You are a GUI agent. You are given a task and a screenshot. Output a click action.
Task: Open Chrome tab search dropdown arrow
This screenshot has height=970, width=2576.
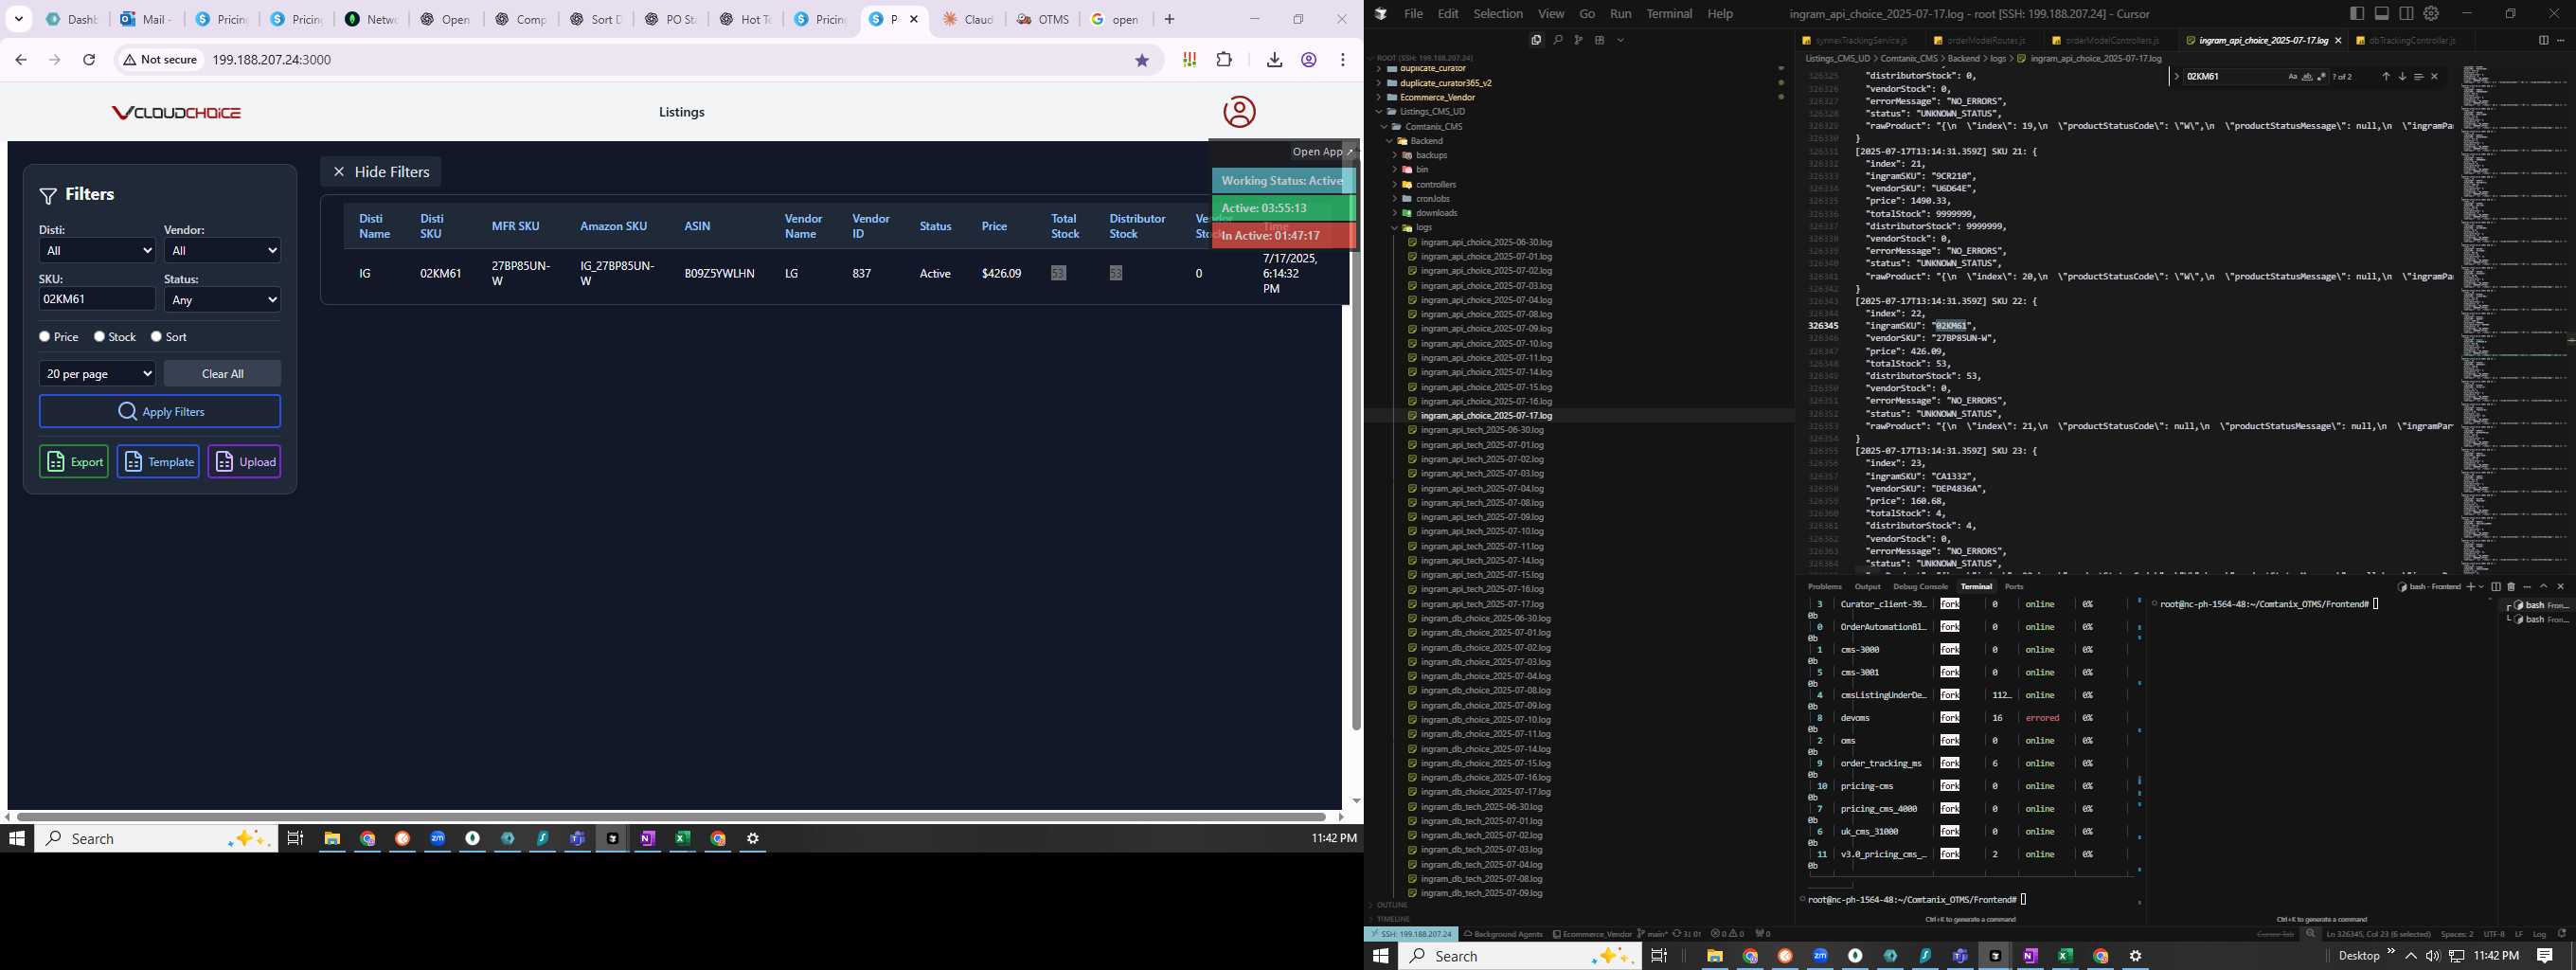pos(19,19)
